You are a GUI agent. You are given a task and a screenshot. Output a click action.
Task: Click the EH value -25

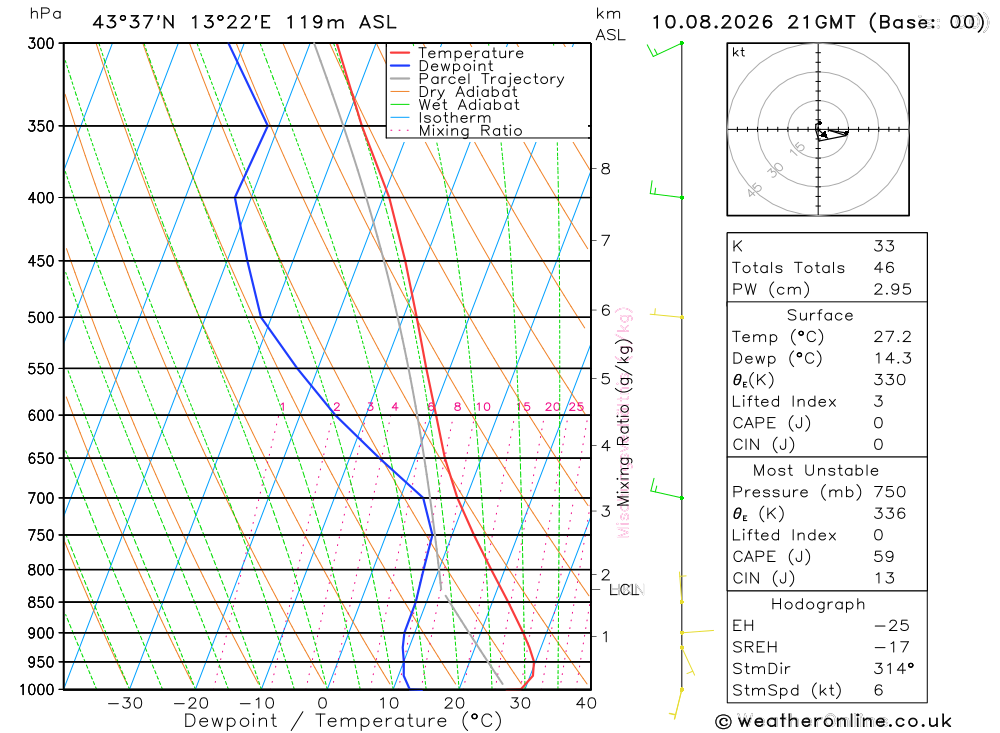[892, 626]
